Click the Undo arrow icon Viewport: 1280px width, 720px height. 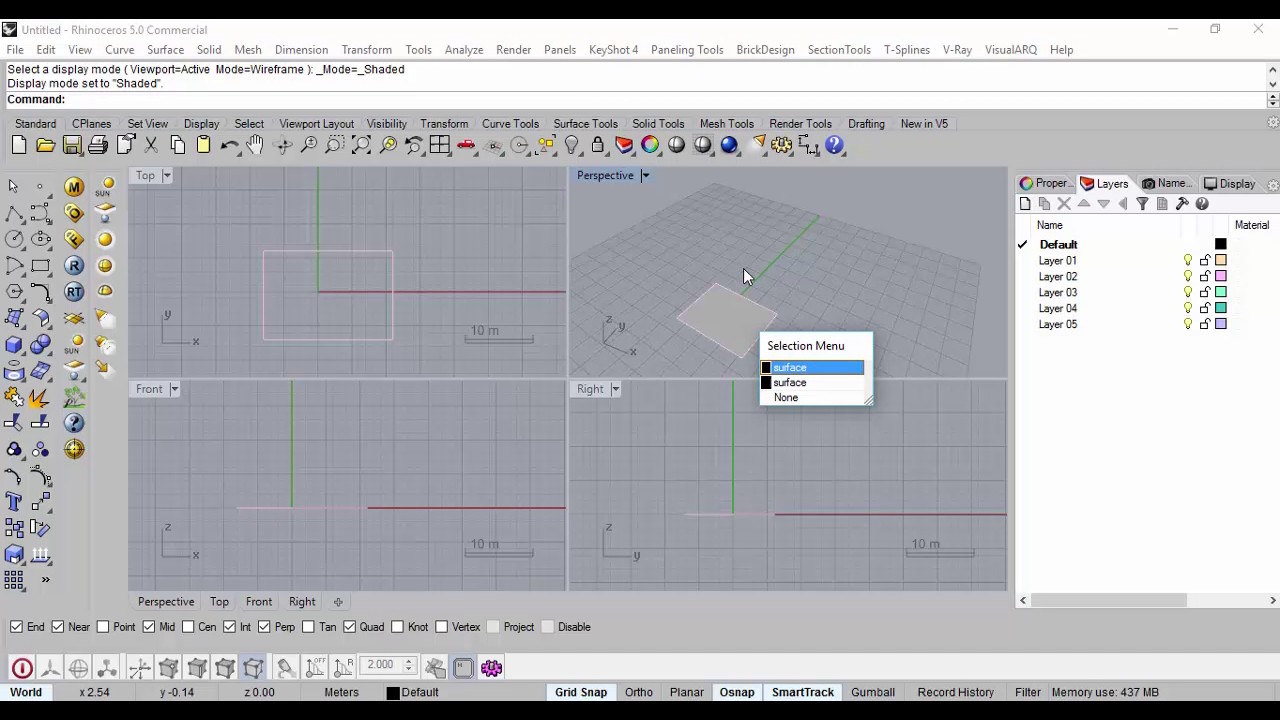[230, 146]
